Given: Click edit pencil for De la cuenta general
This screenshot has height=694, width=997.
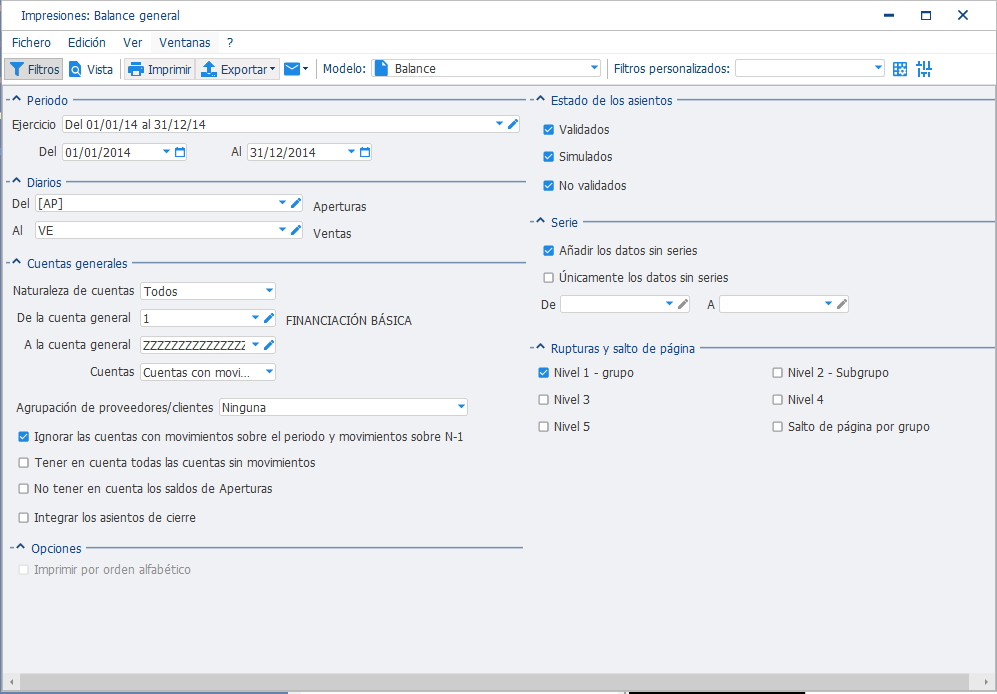Looking at the screenshot, I should [269, 318].
